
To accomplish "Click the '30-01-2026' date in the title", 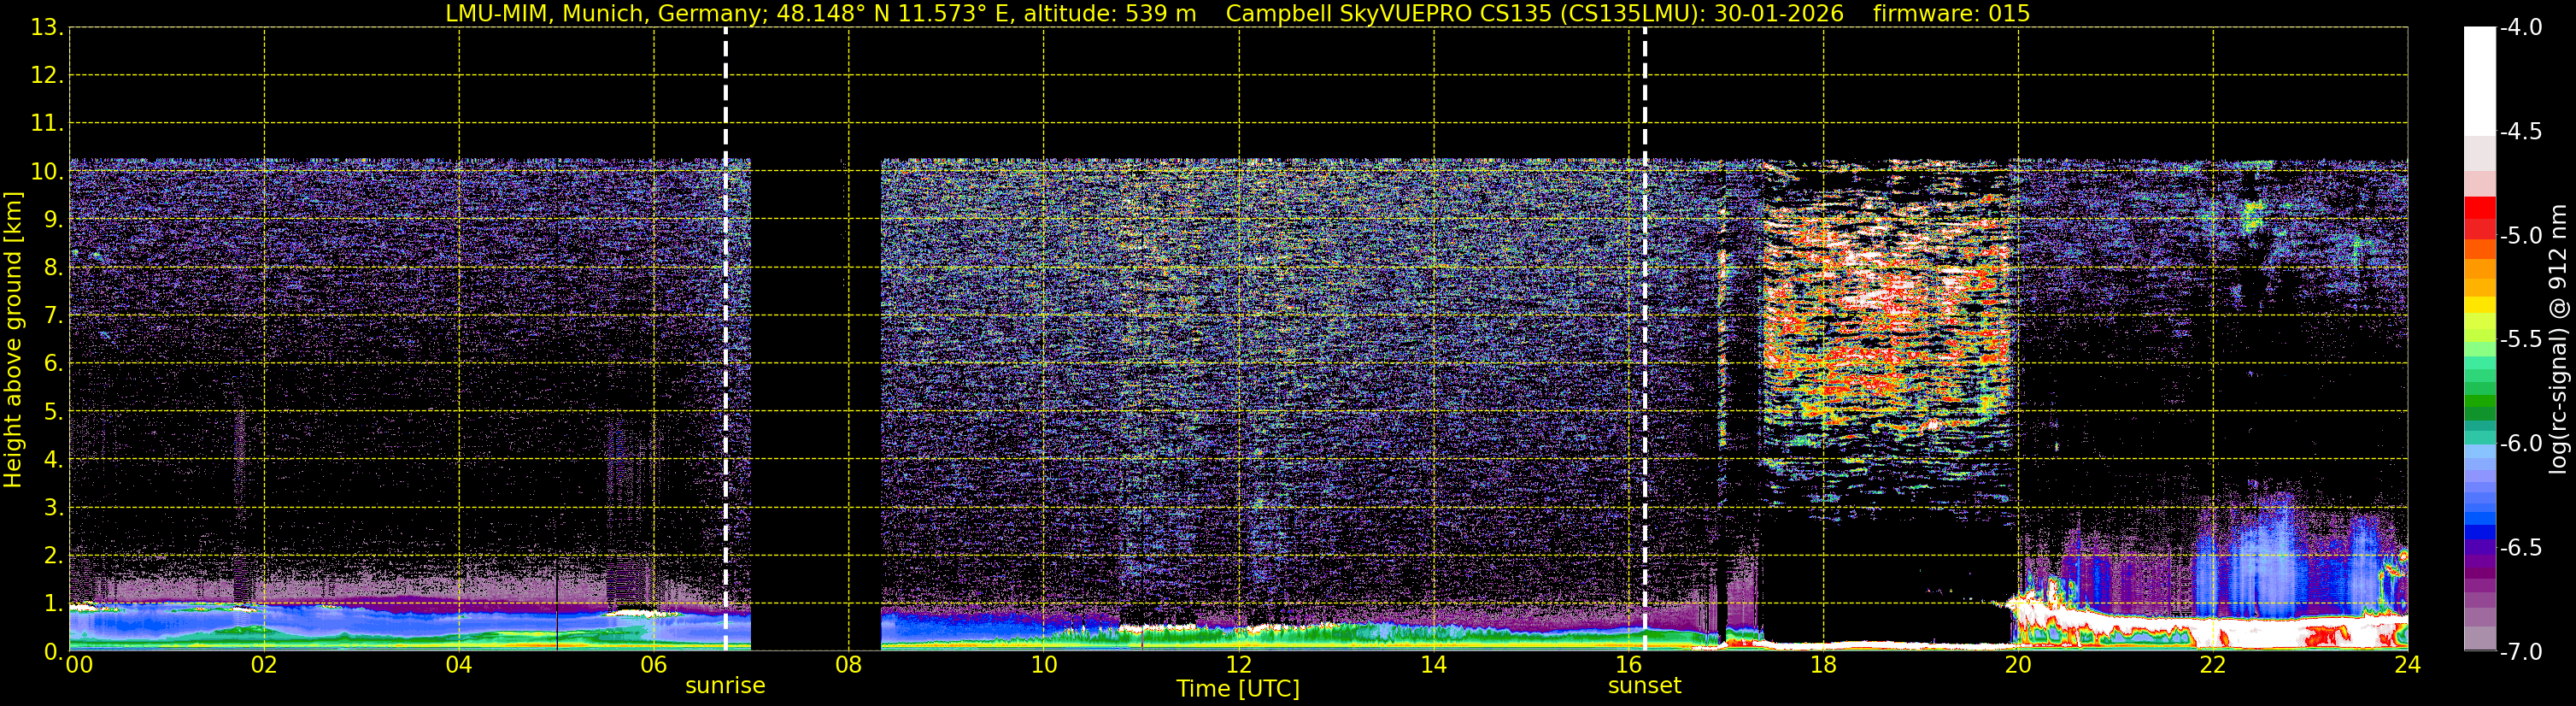I will point(1779,14).
